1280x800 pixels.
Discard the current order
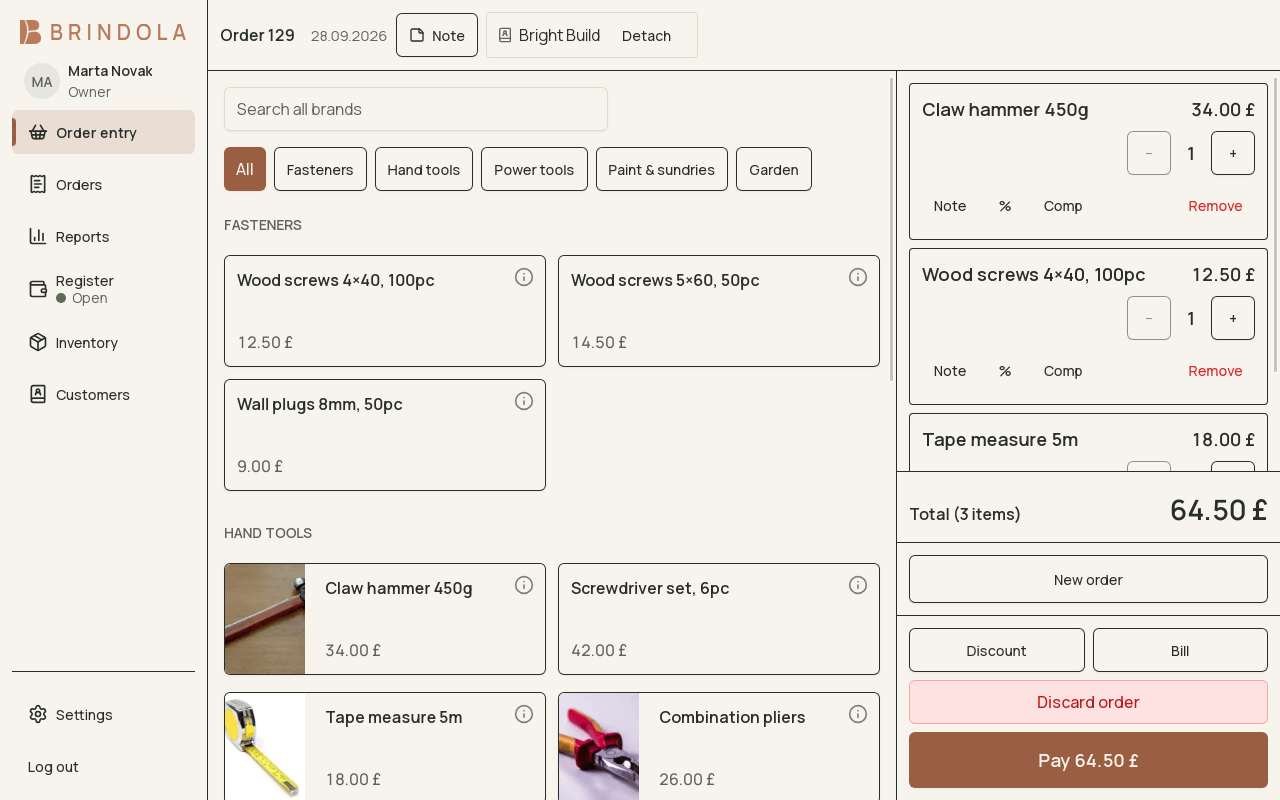click(1088, 702)
